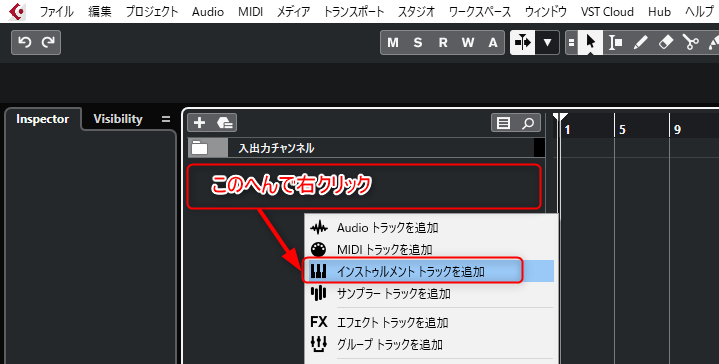Toggle global Solo S button

coord(418,43)
